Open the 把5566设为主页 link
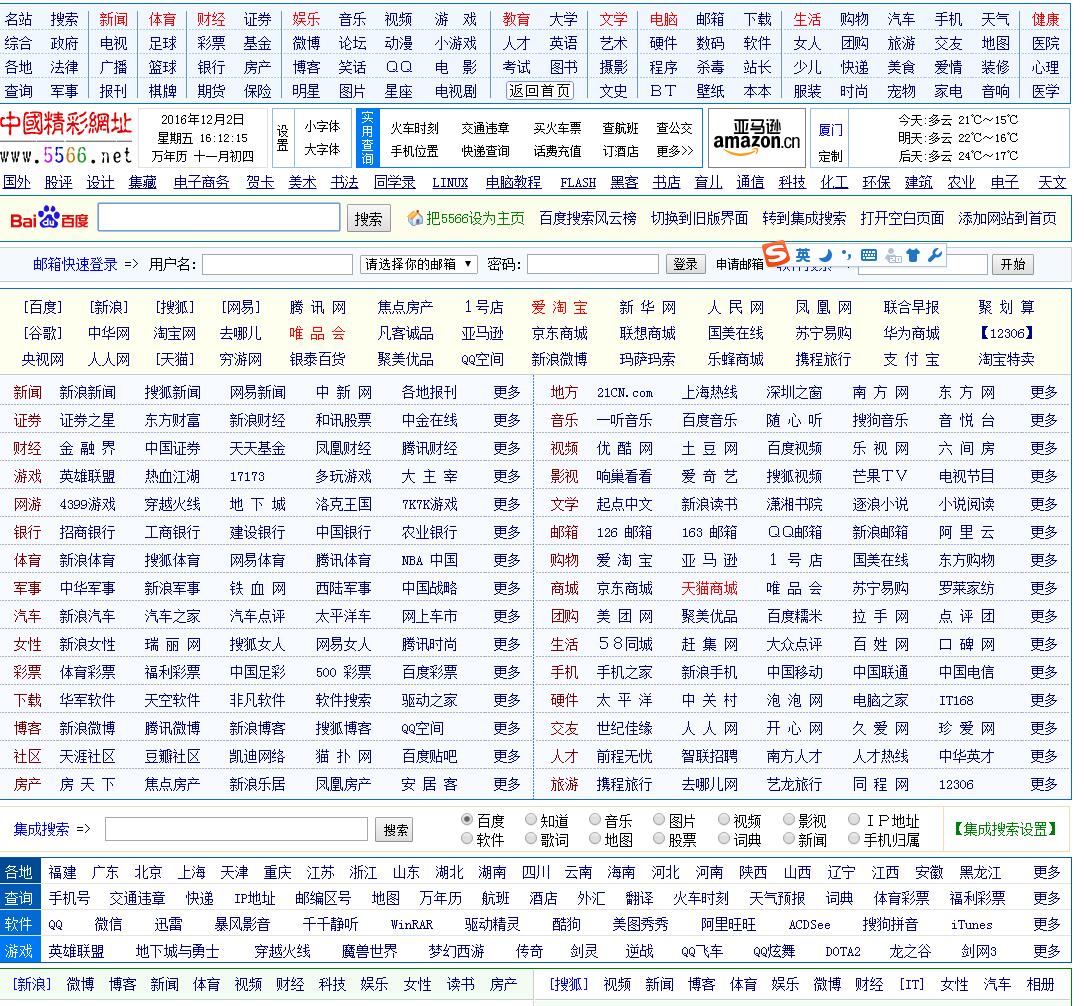1084x1006 pixels. click(476, 218)
